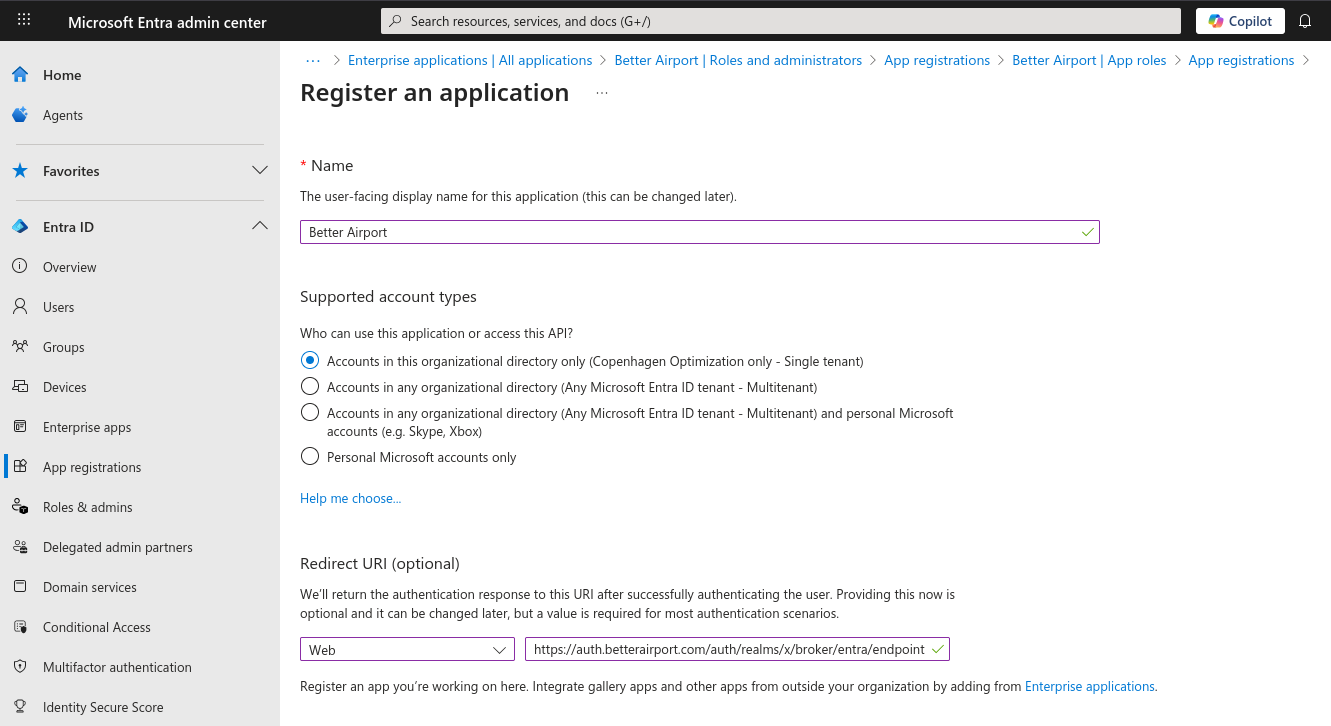Go to Better Airport | App roles breadcrumb
The image size is (1331, 726).
pyautogui.click(x=1089, y=60)
